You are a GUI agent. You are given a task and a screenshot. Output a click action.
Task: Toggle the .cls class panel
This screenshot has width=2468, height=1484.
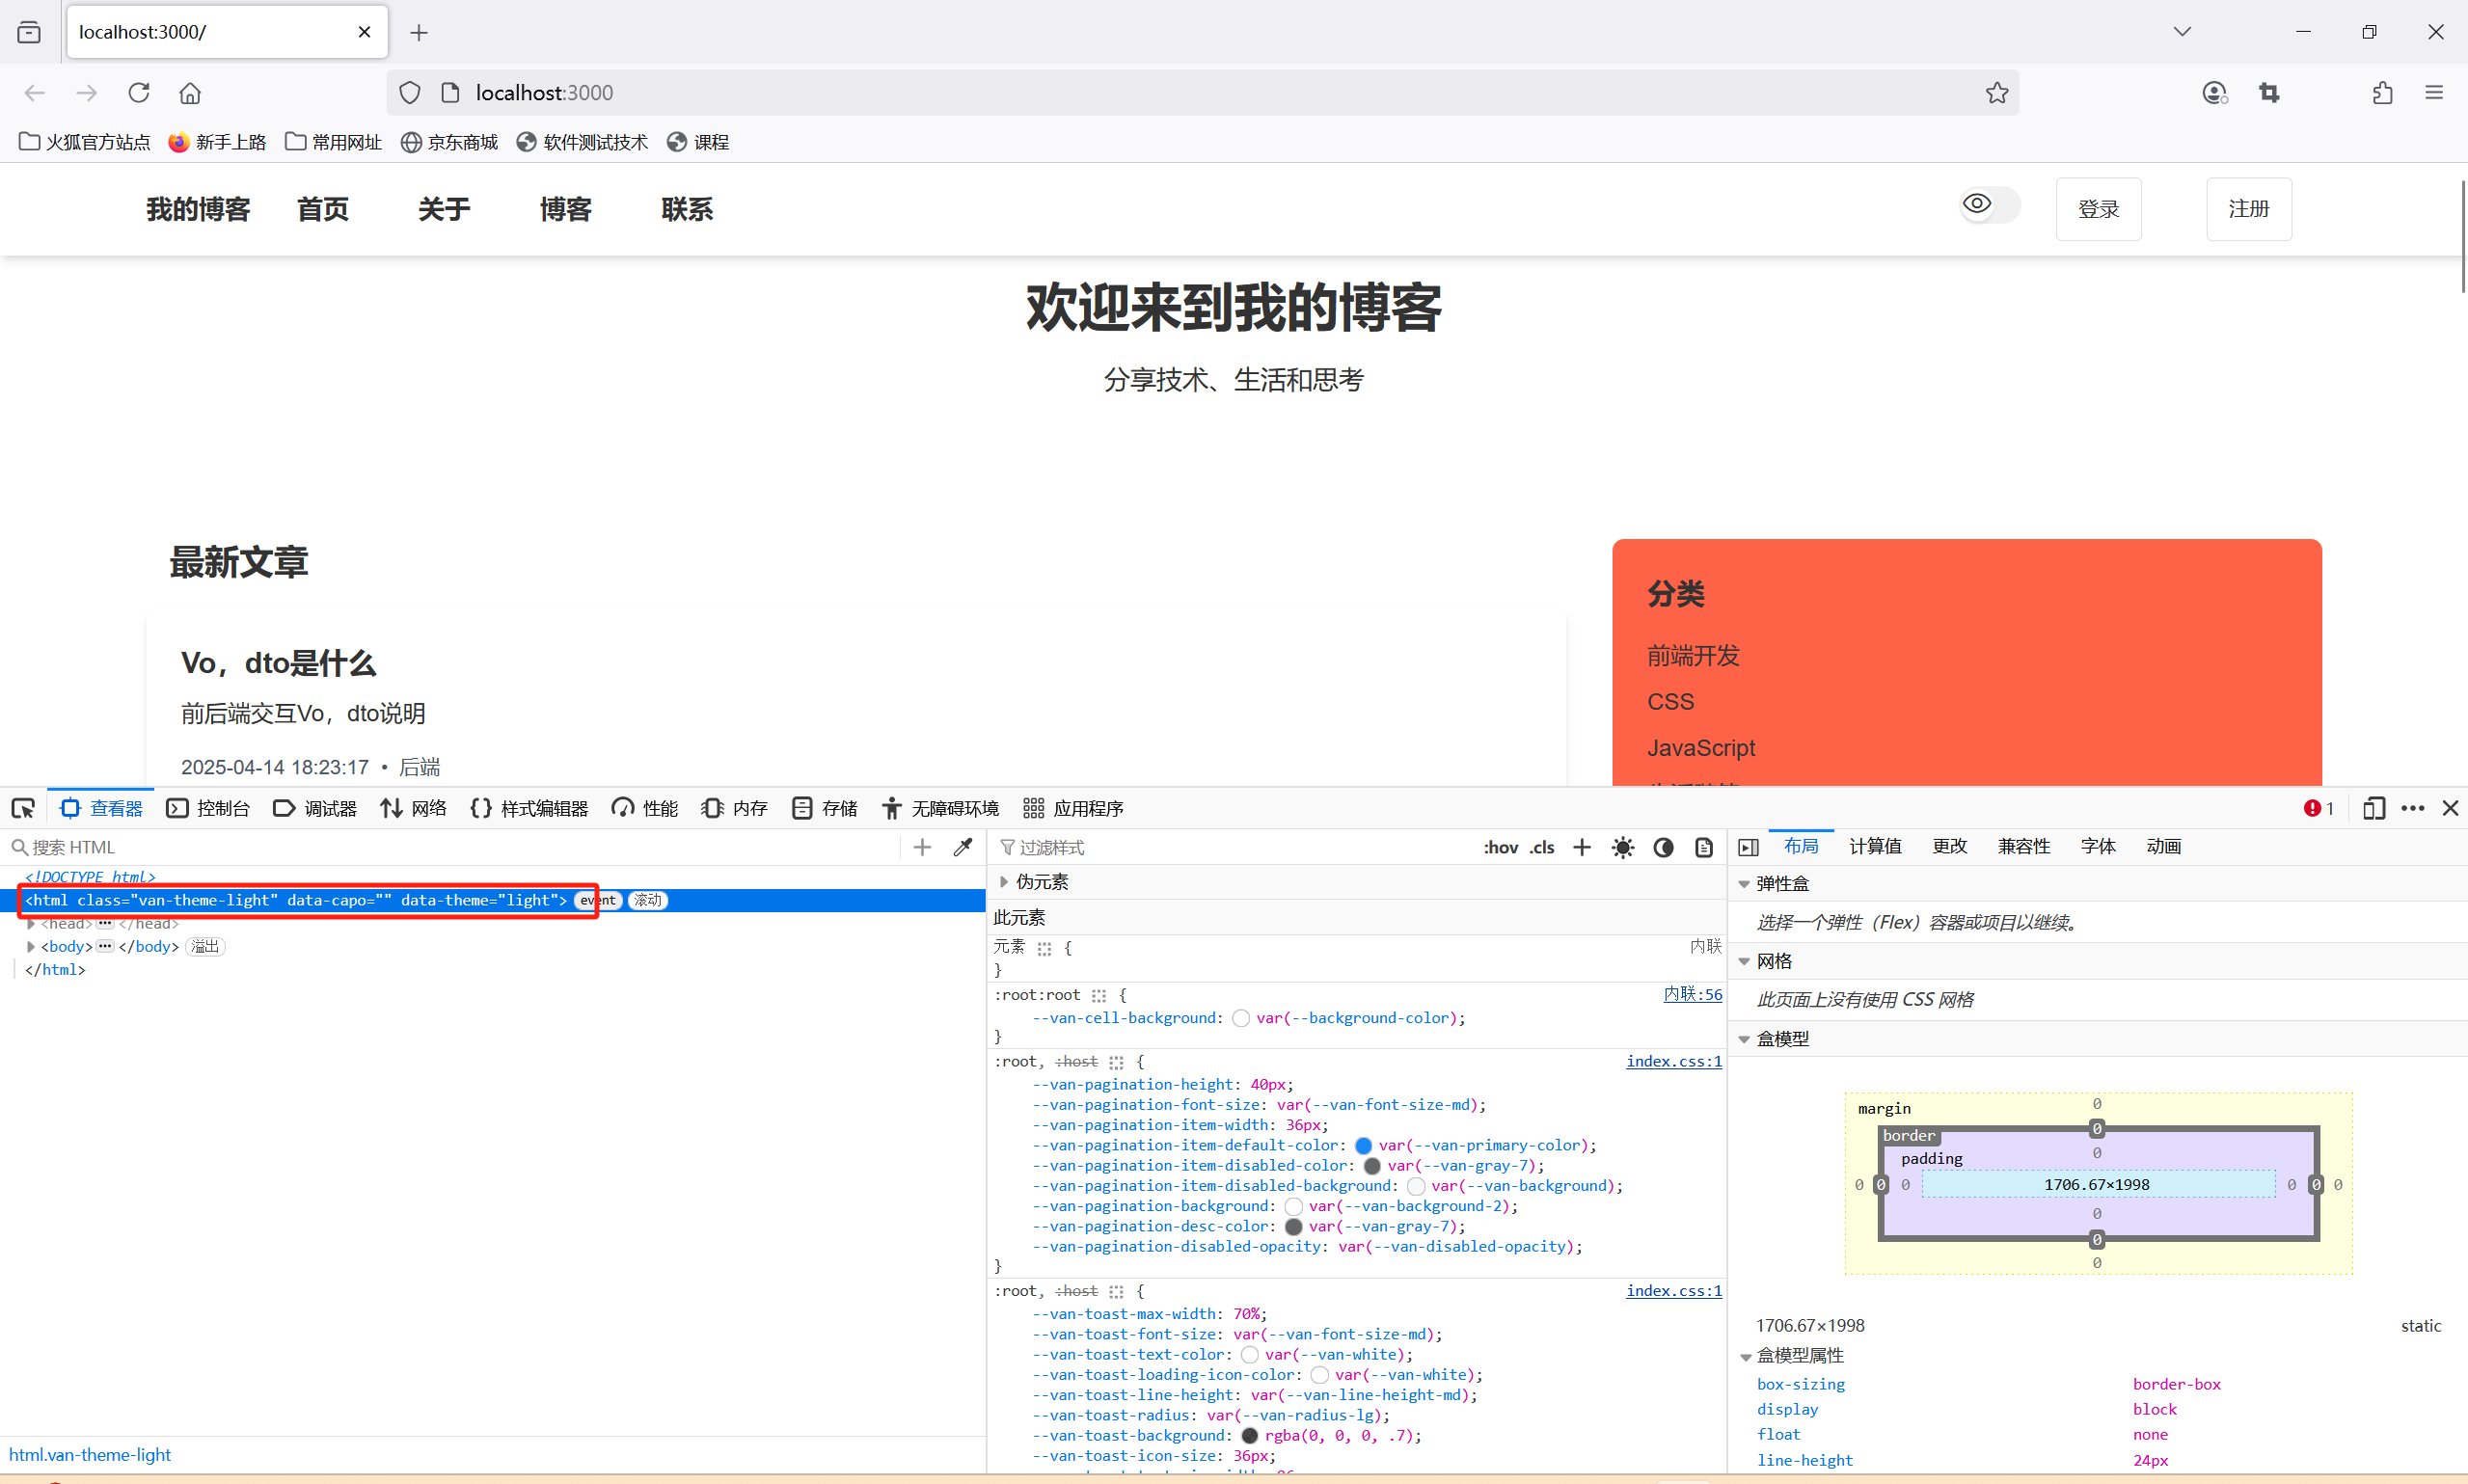(x=1542, y=847)
